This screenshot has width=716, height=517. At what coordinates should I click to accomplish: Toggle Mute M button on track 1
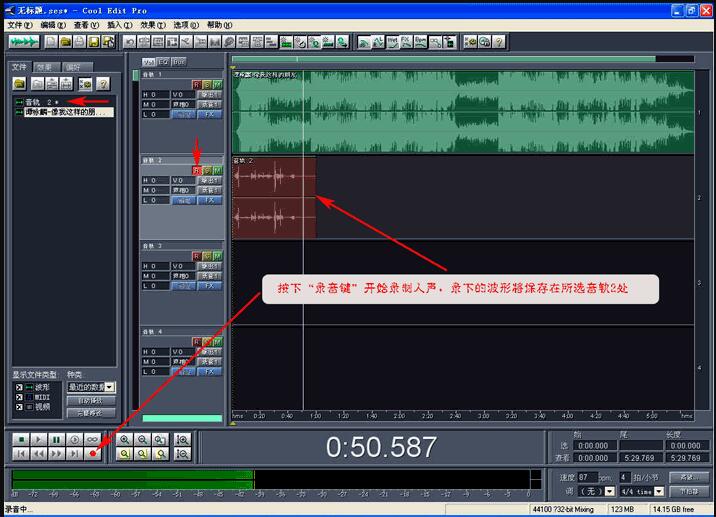[217, 84]
